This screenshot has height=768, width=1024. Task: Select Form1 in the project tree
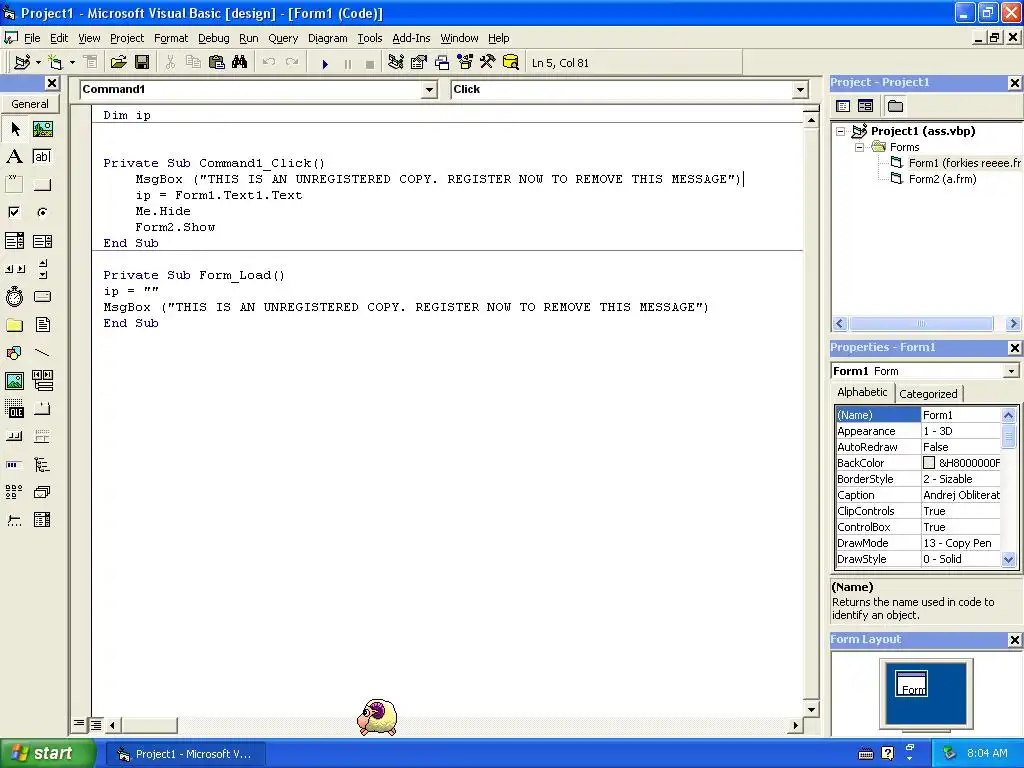pyautogui.click(x=964, y=163)
